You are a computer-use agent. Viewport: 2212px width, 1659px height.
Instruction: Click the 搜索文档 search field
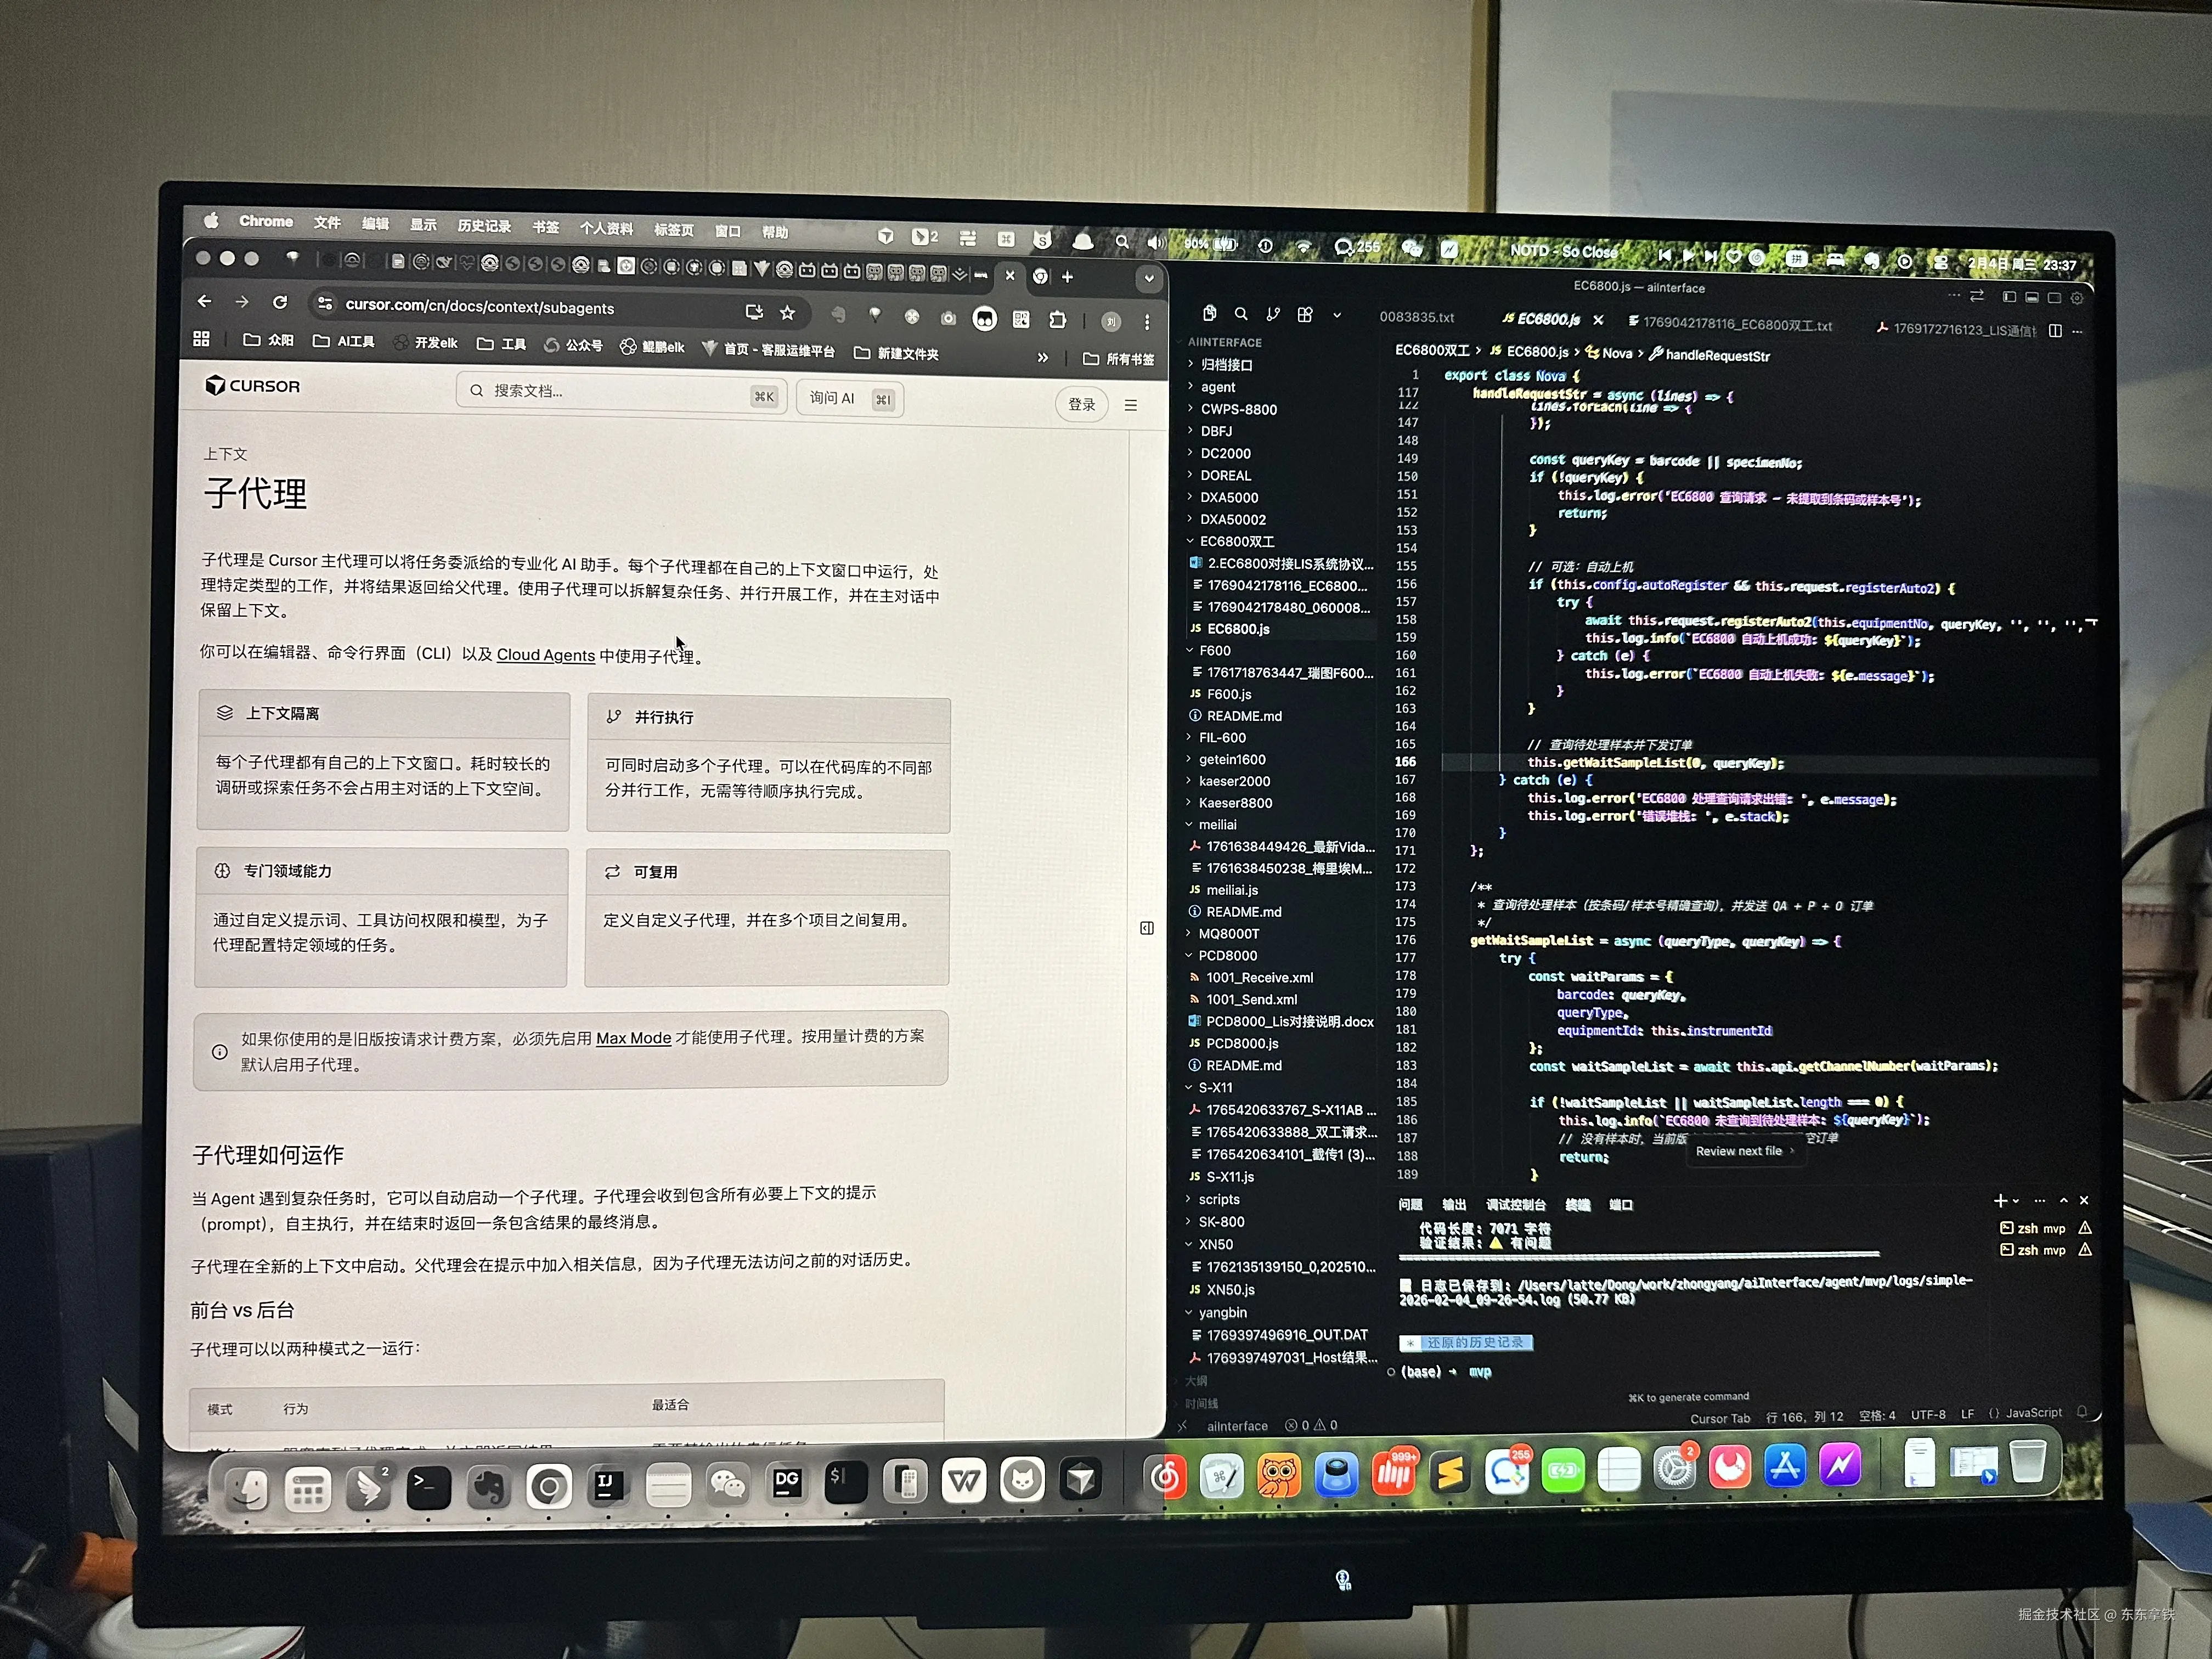coord(622,392)
